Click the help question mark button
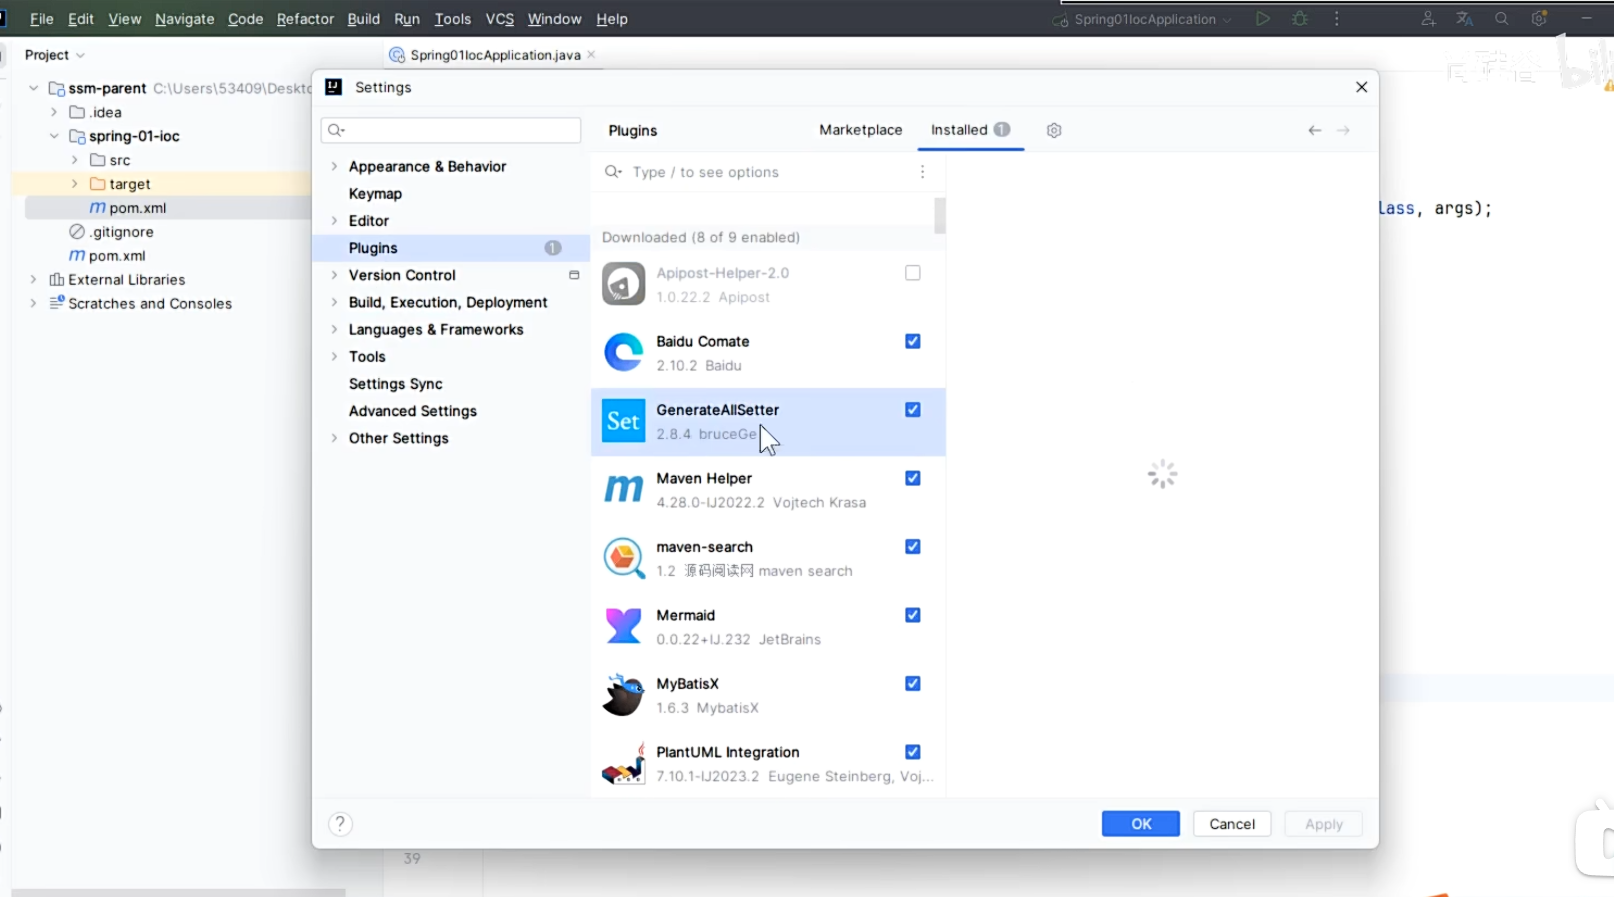This screenshot has width=1614, height=897. (x=340, y=824)
